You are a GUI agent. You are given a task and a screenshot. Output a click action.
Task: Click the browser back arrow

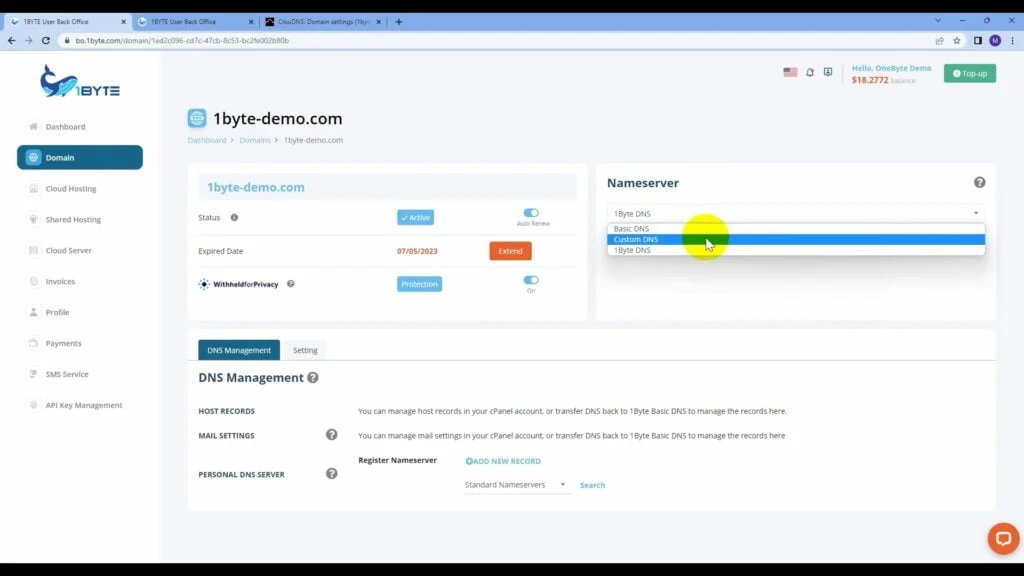(12, 40)
